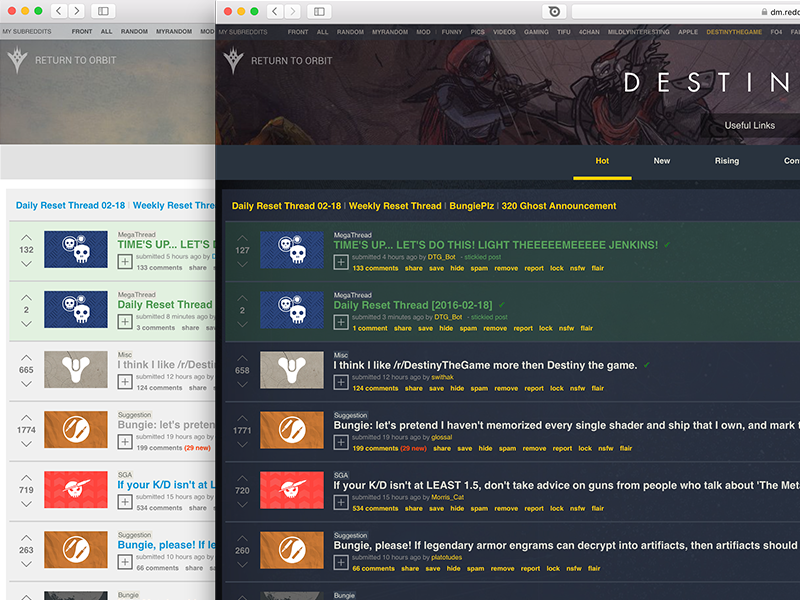The image size is (800, 600).
Task: Downvote the 1771-point Bungie shader post
Action: coord(242,444)
